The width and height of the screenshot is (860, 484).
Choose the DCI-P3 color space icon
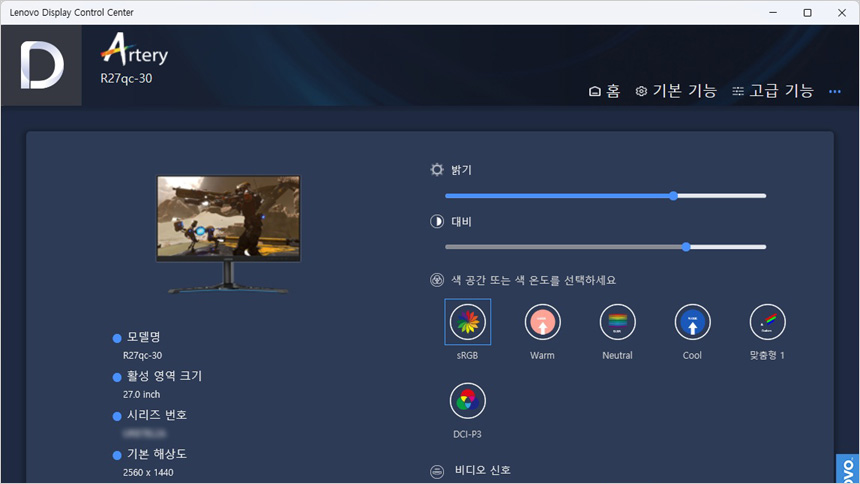coord(467,401)
